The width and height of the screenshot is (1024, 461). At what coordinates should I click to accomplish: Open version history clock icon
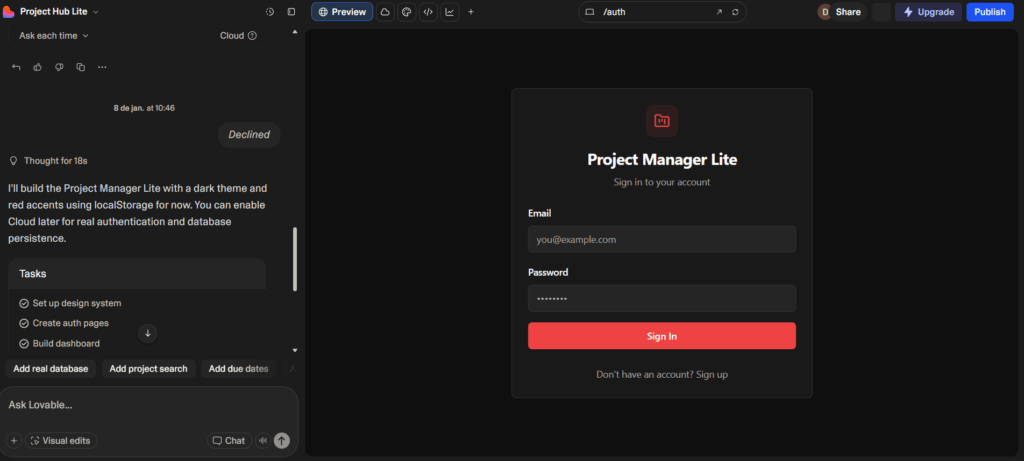tap(270, 12)
